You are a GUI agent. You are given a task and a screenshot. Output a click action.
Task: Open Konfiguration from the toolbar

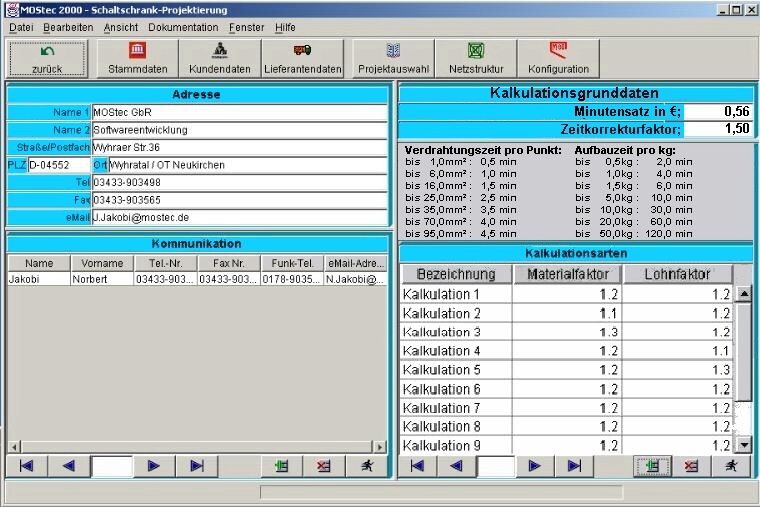[558, 58]
